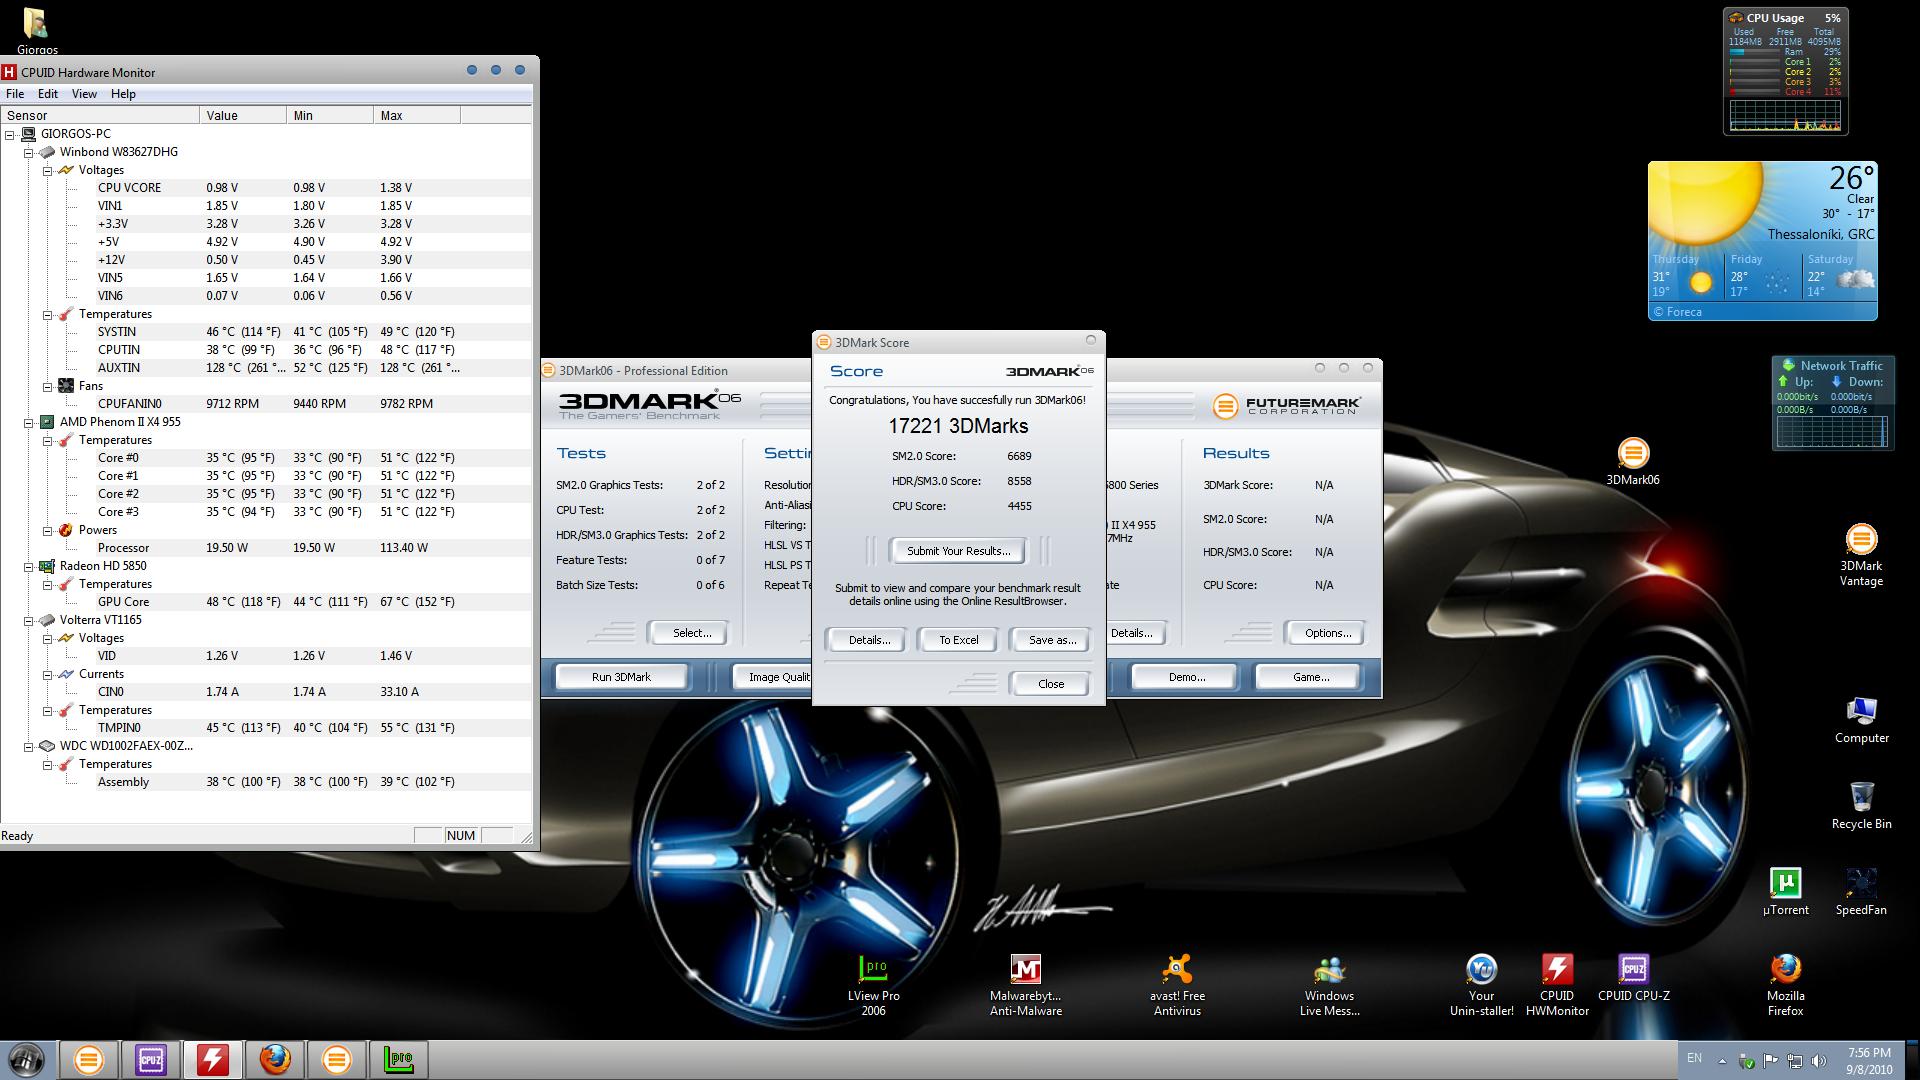The image size is (1920, 1080).
Task: Switch to LView Pro taskbar button
Action: click(x=399, y=1059)
